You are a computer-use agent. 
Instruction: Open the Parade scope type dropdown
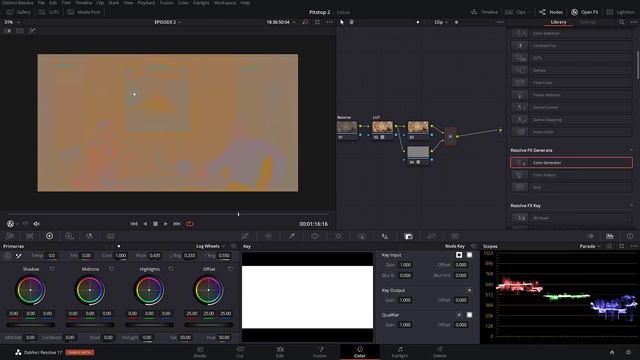tap(590, 246)
